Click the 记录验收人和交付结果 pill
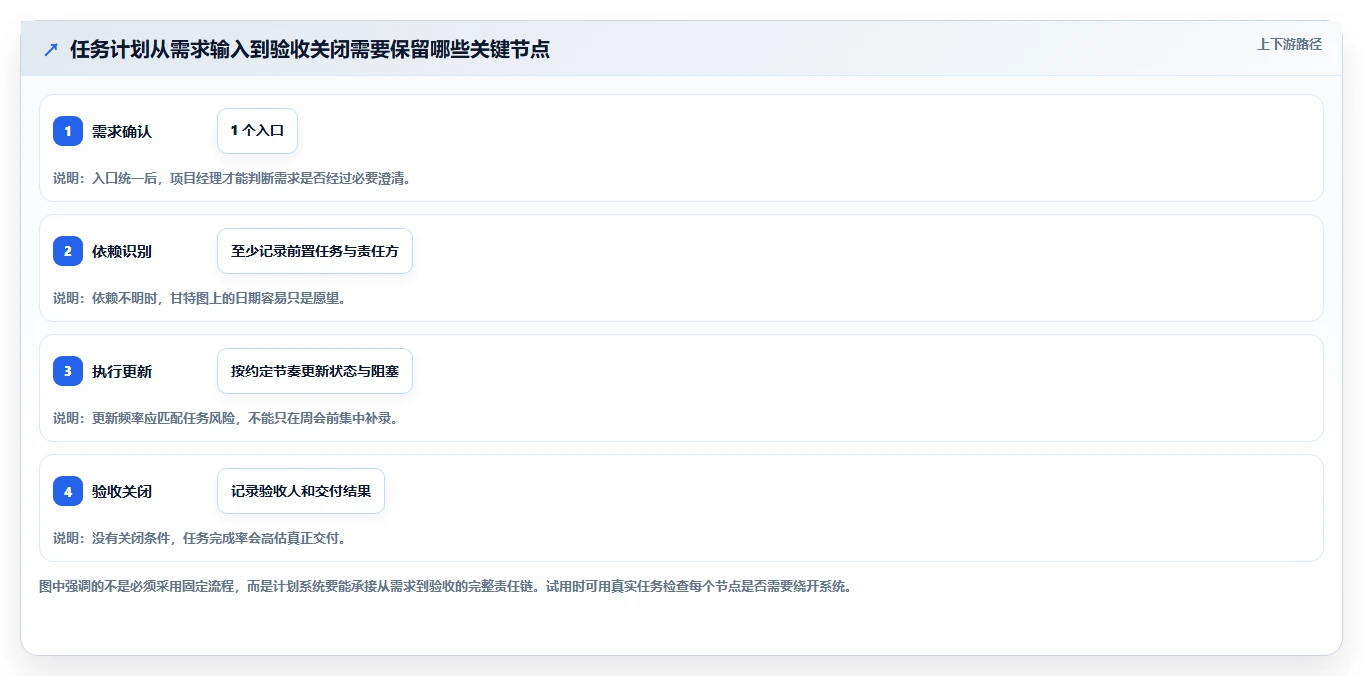Screen dimensions: 1363x676 click(301, 491)
